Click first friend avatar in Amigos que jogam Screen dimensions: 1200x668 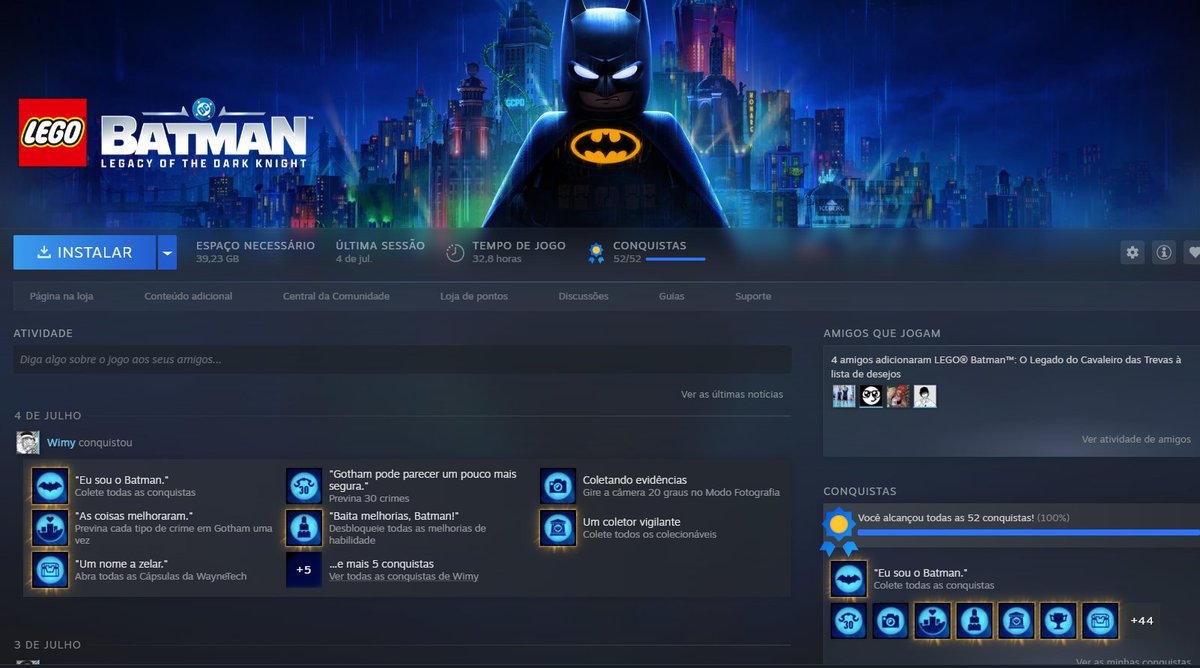coord(844,396)
